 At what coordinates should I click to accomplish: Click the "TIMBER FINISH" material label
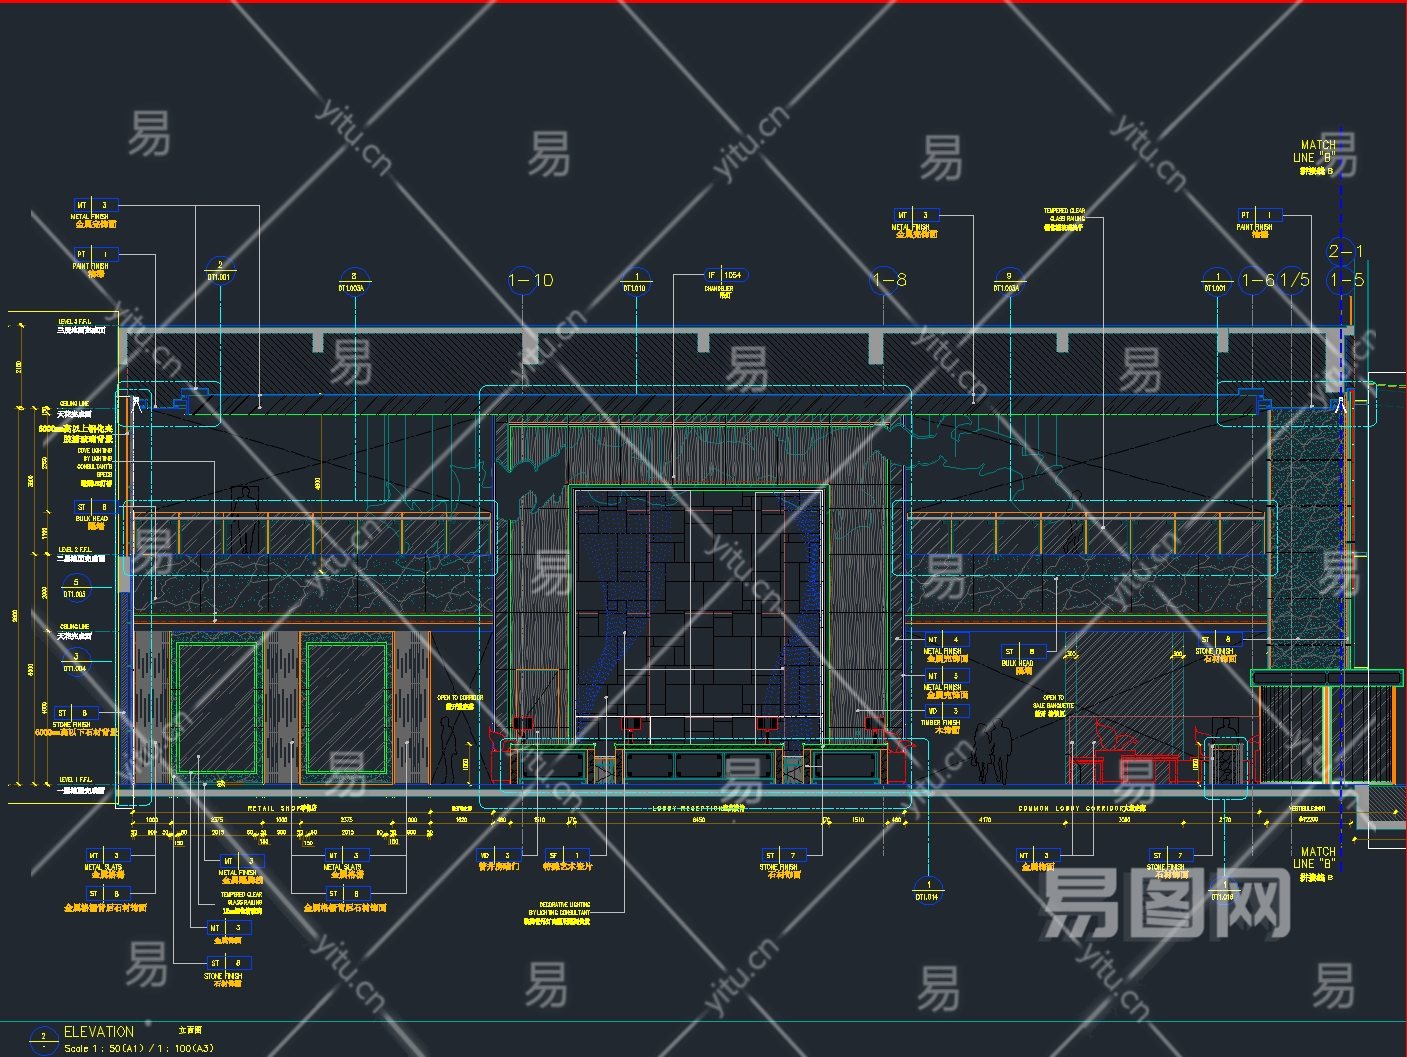pos(940,723)
